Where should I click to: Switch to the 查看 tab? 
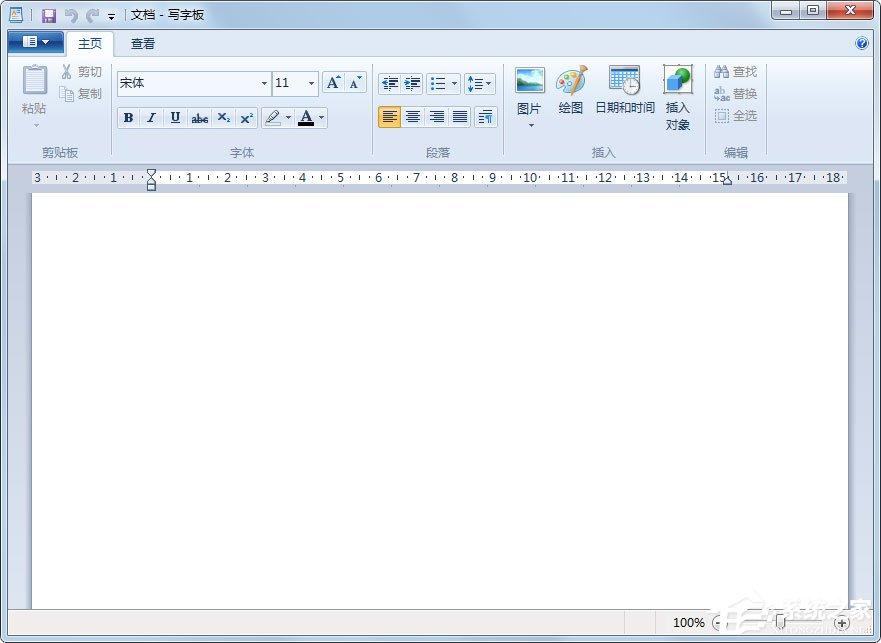coord(143,44)
